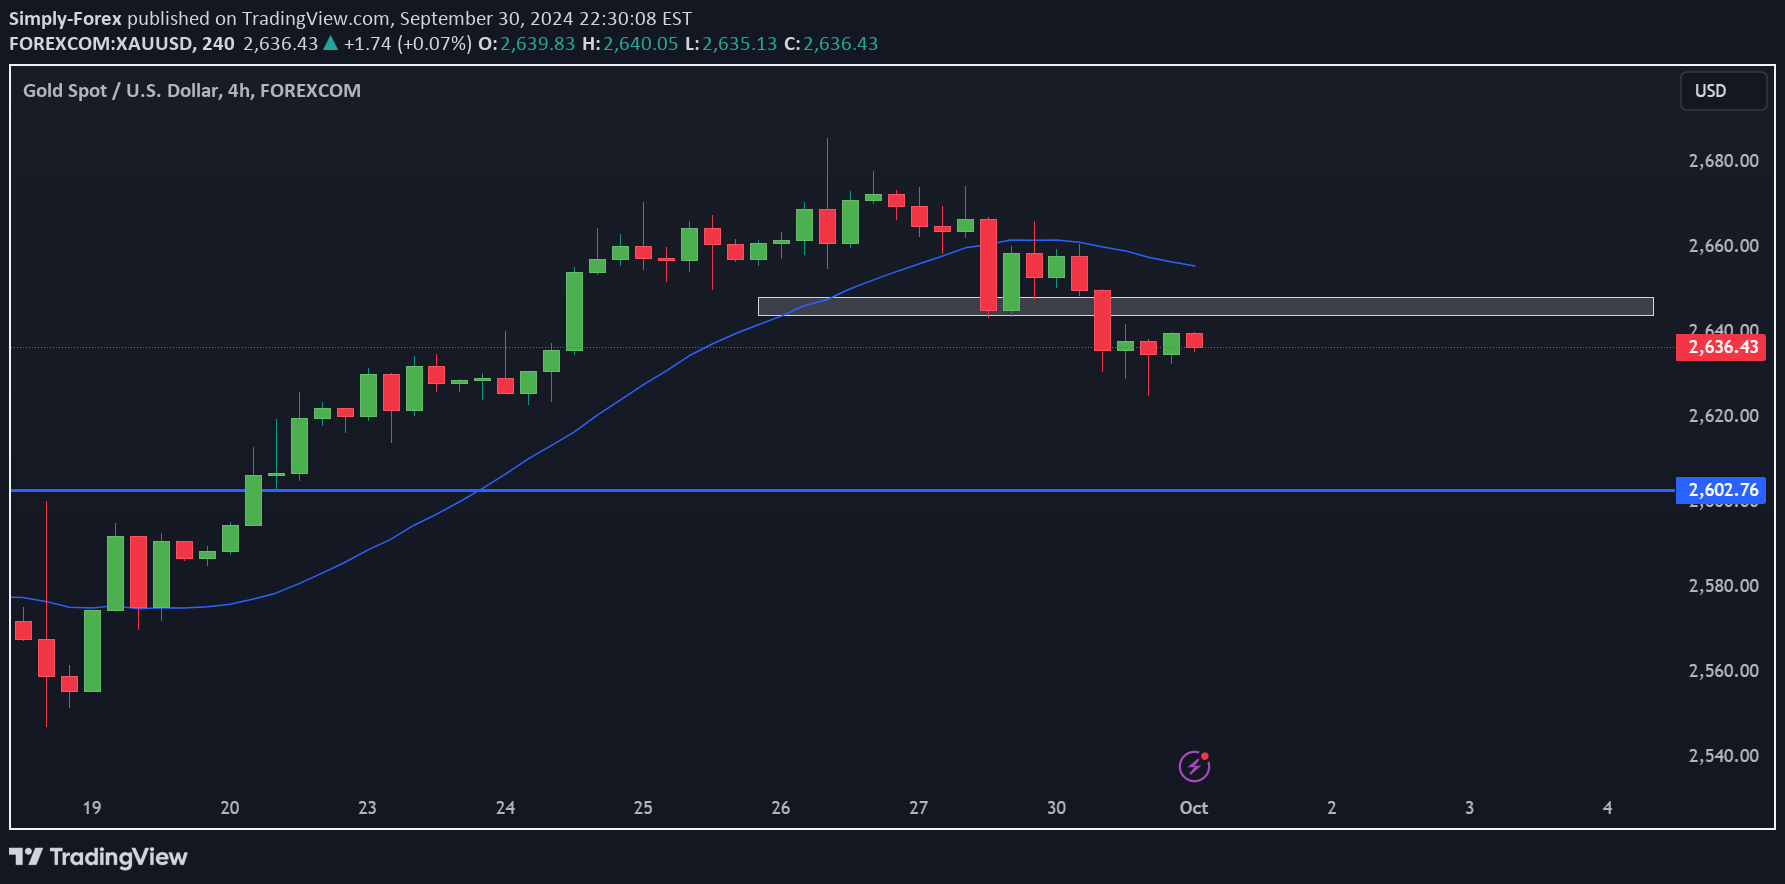Click the 24 date axis label

(x=506, y=808)
